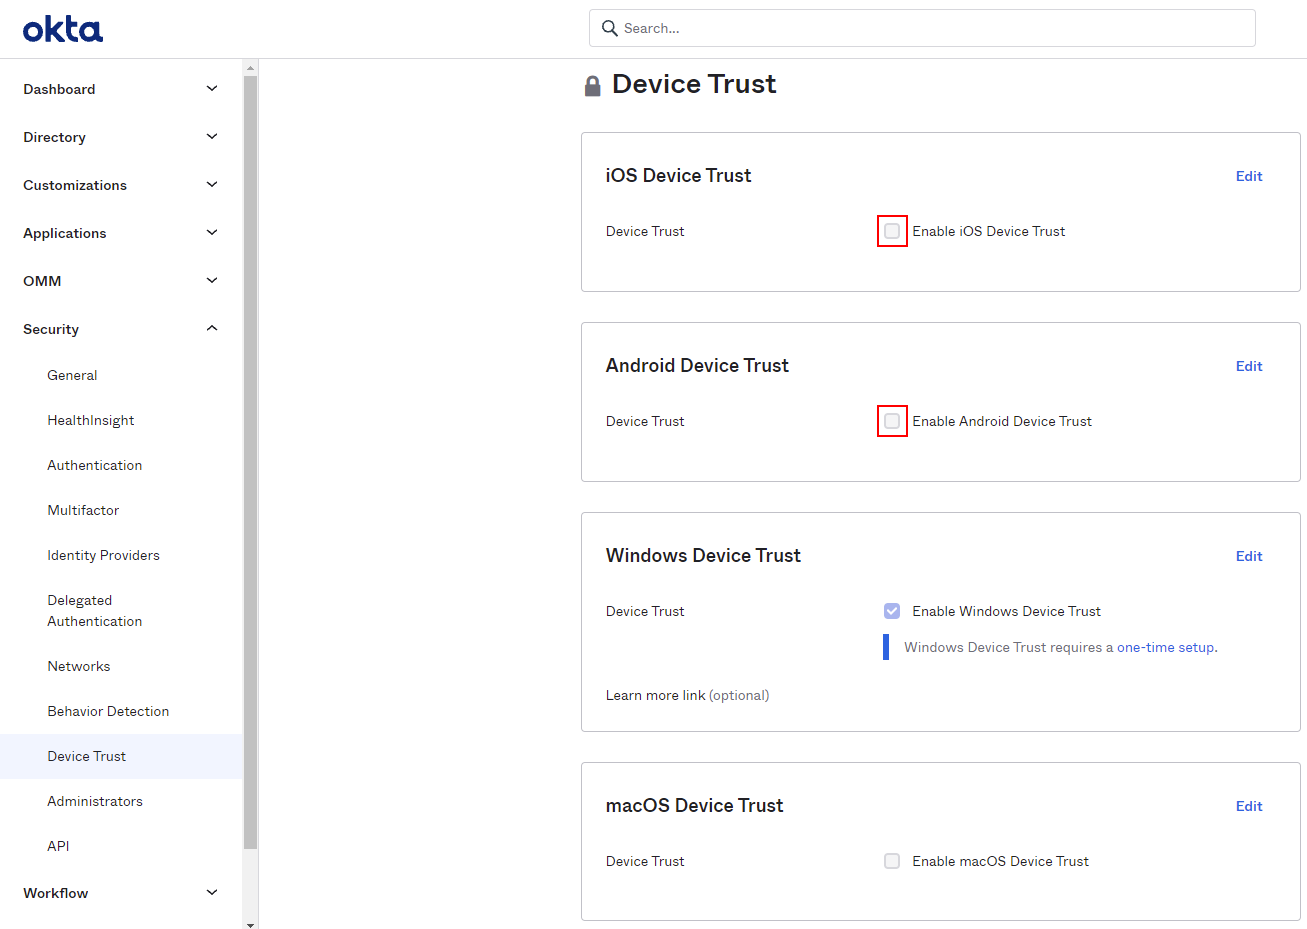The image size is (1307, 929).
Task: Click the search magnifier icon
Action: 609,28
